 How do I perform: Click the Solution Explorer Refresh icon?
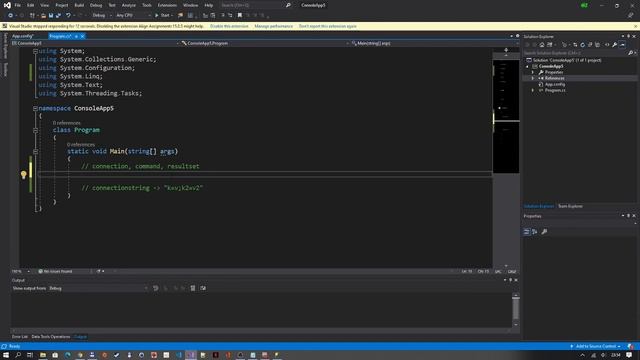[582, 44]
